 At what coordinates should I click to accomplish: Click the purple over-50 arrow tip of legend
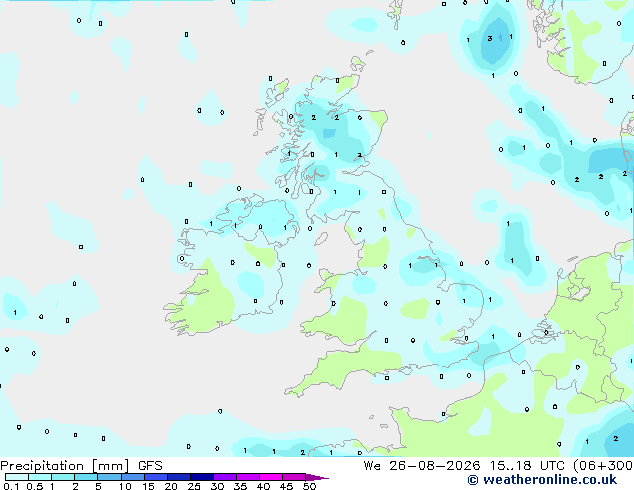[317, 477]
